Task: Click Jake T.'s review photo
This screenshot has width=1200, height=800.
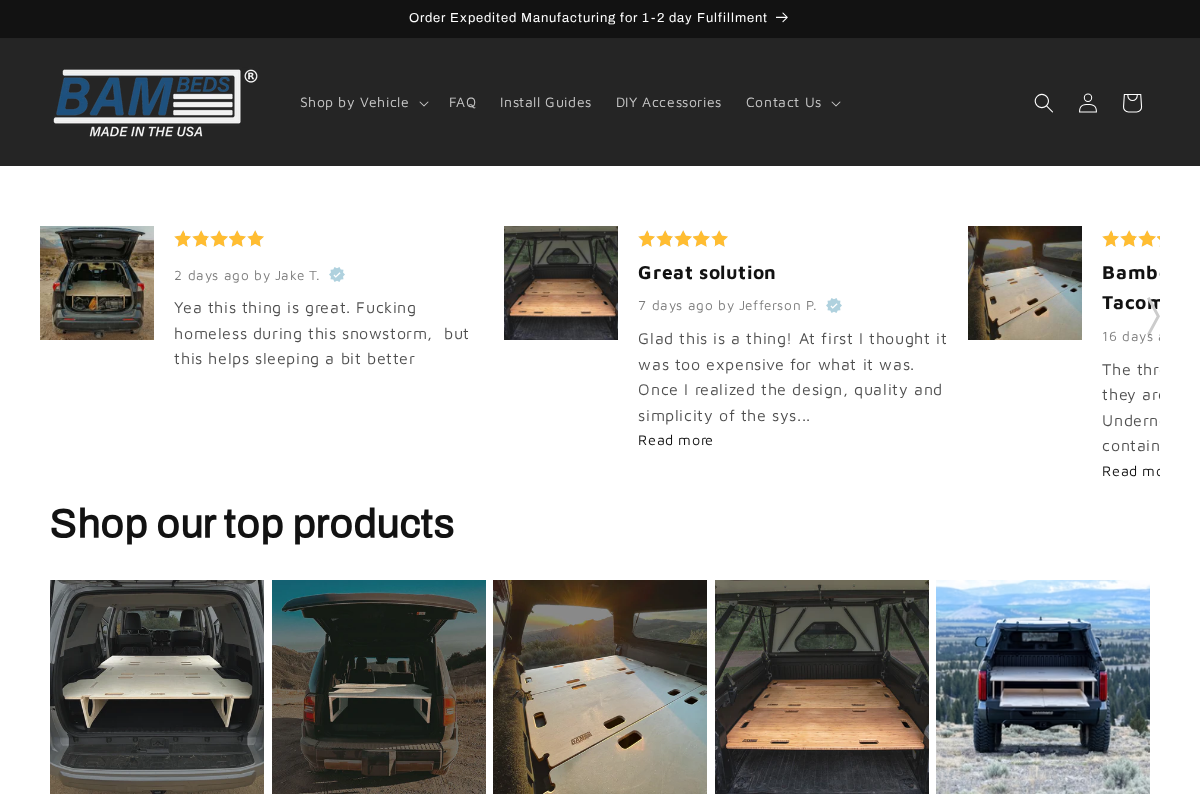Action: tap(97, 283)
